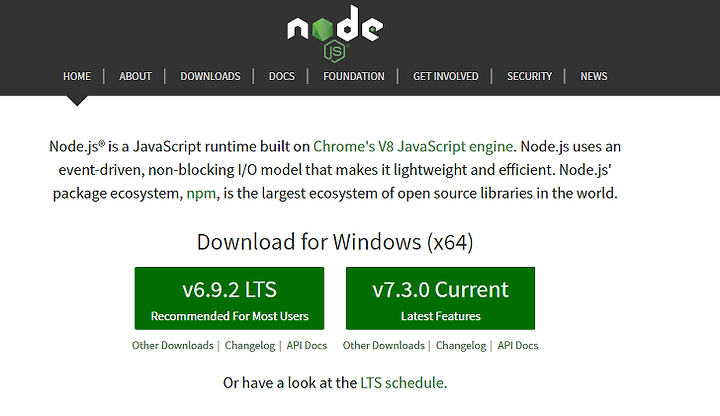Open the LTS schedule link
The image size is (720, 416).
point(402,382)
